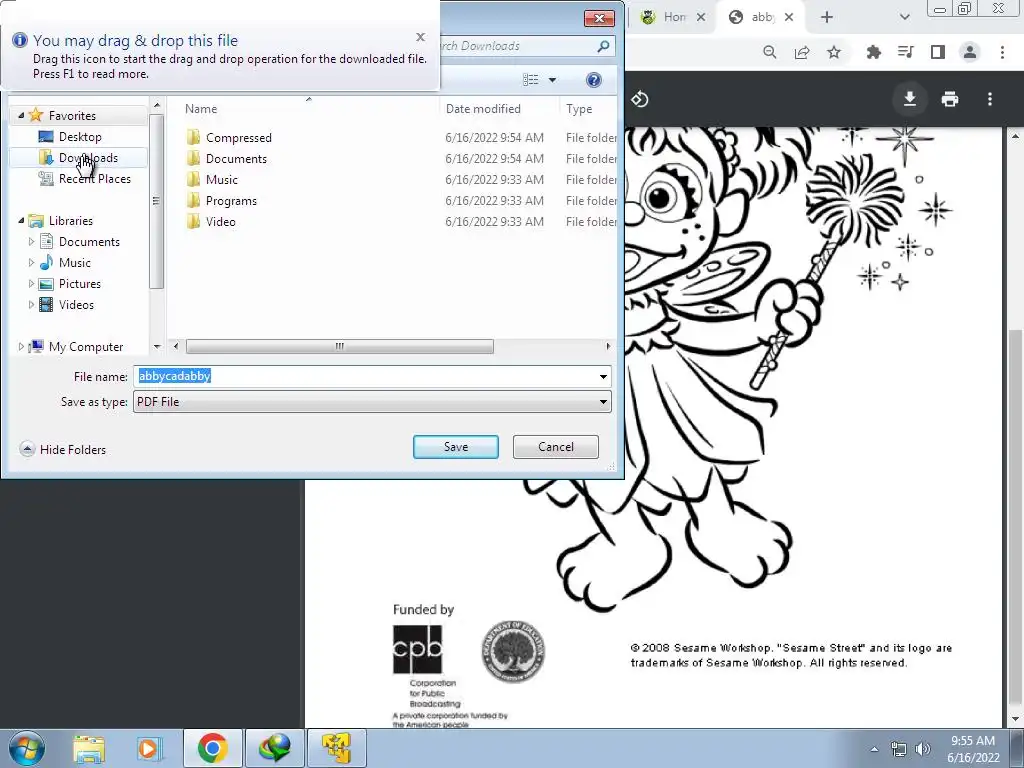
Task: Close the abby PDF tab
Action: tap(789, 18)
